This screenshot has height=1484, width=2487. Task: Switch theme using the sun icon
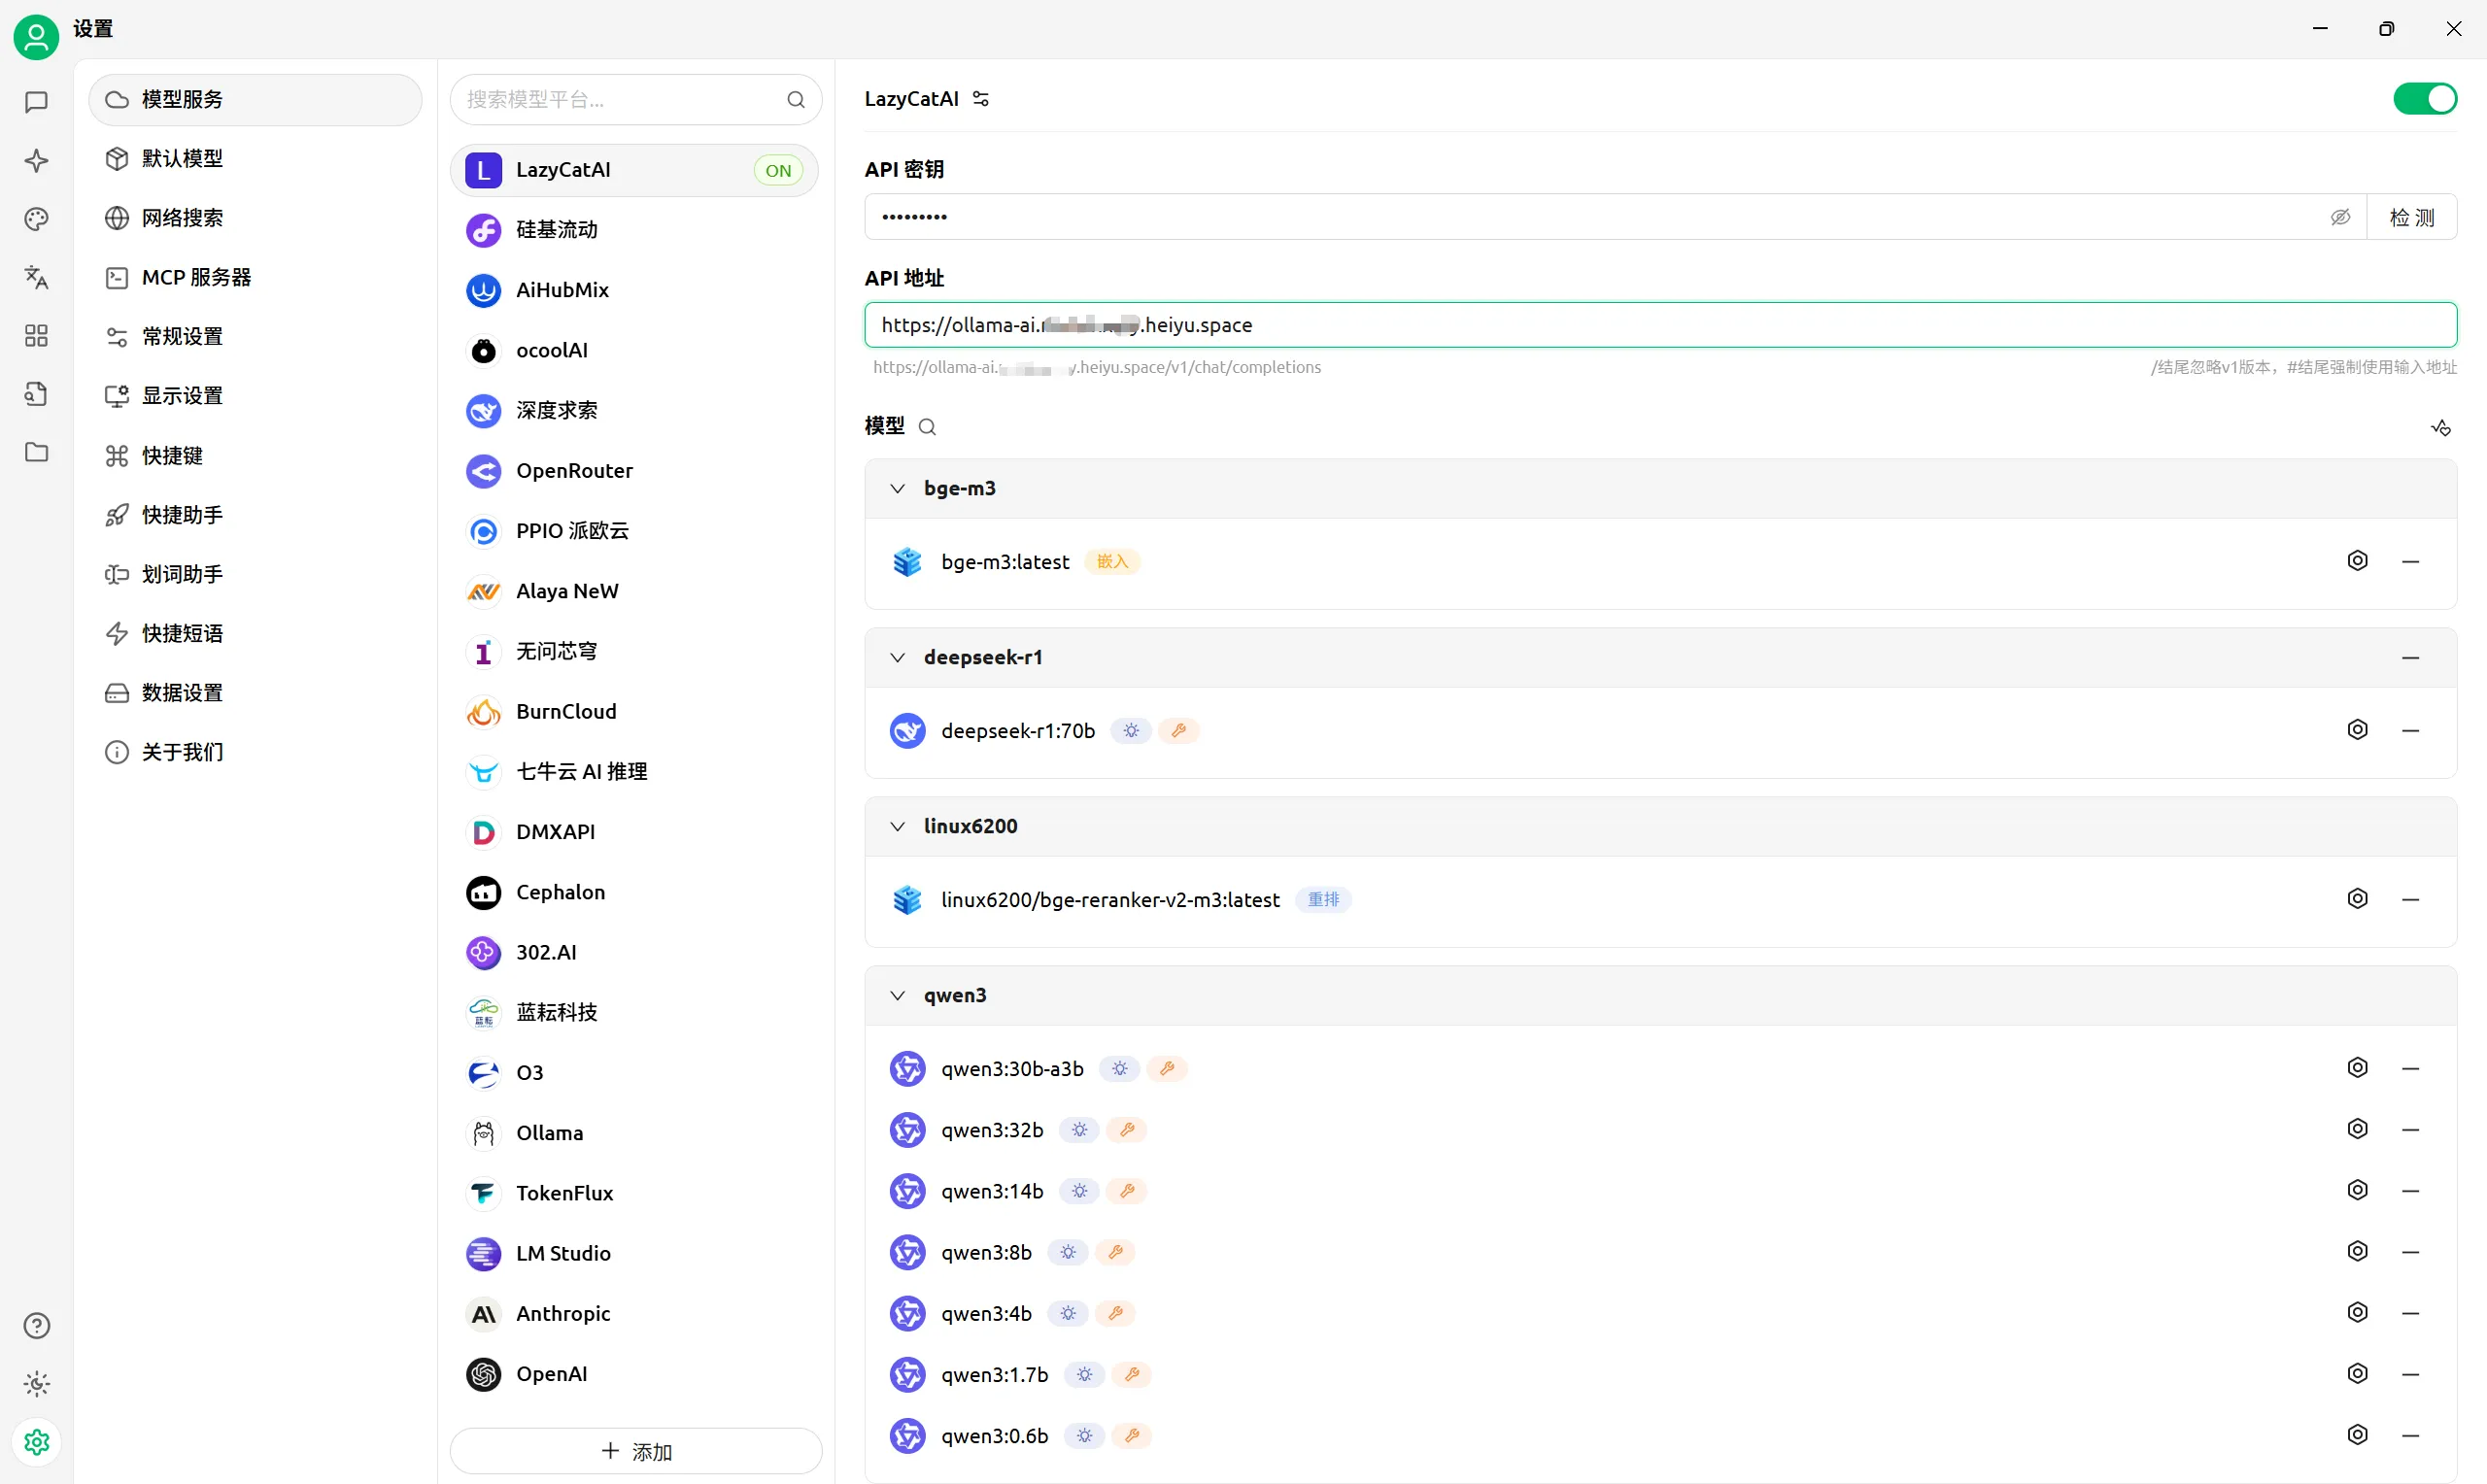pos(36,1384)
